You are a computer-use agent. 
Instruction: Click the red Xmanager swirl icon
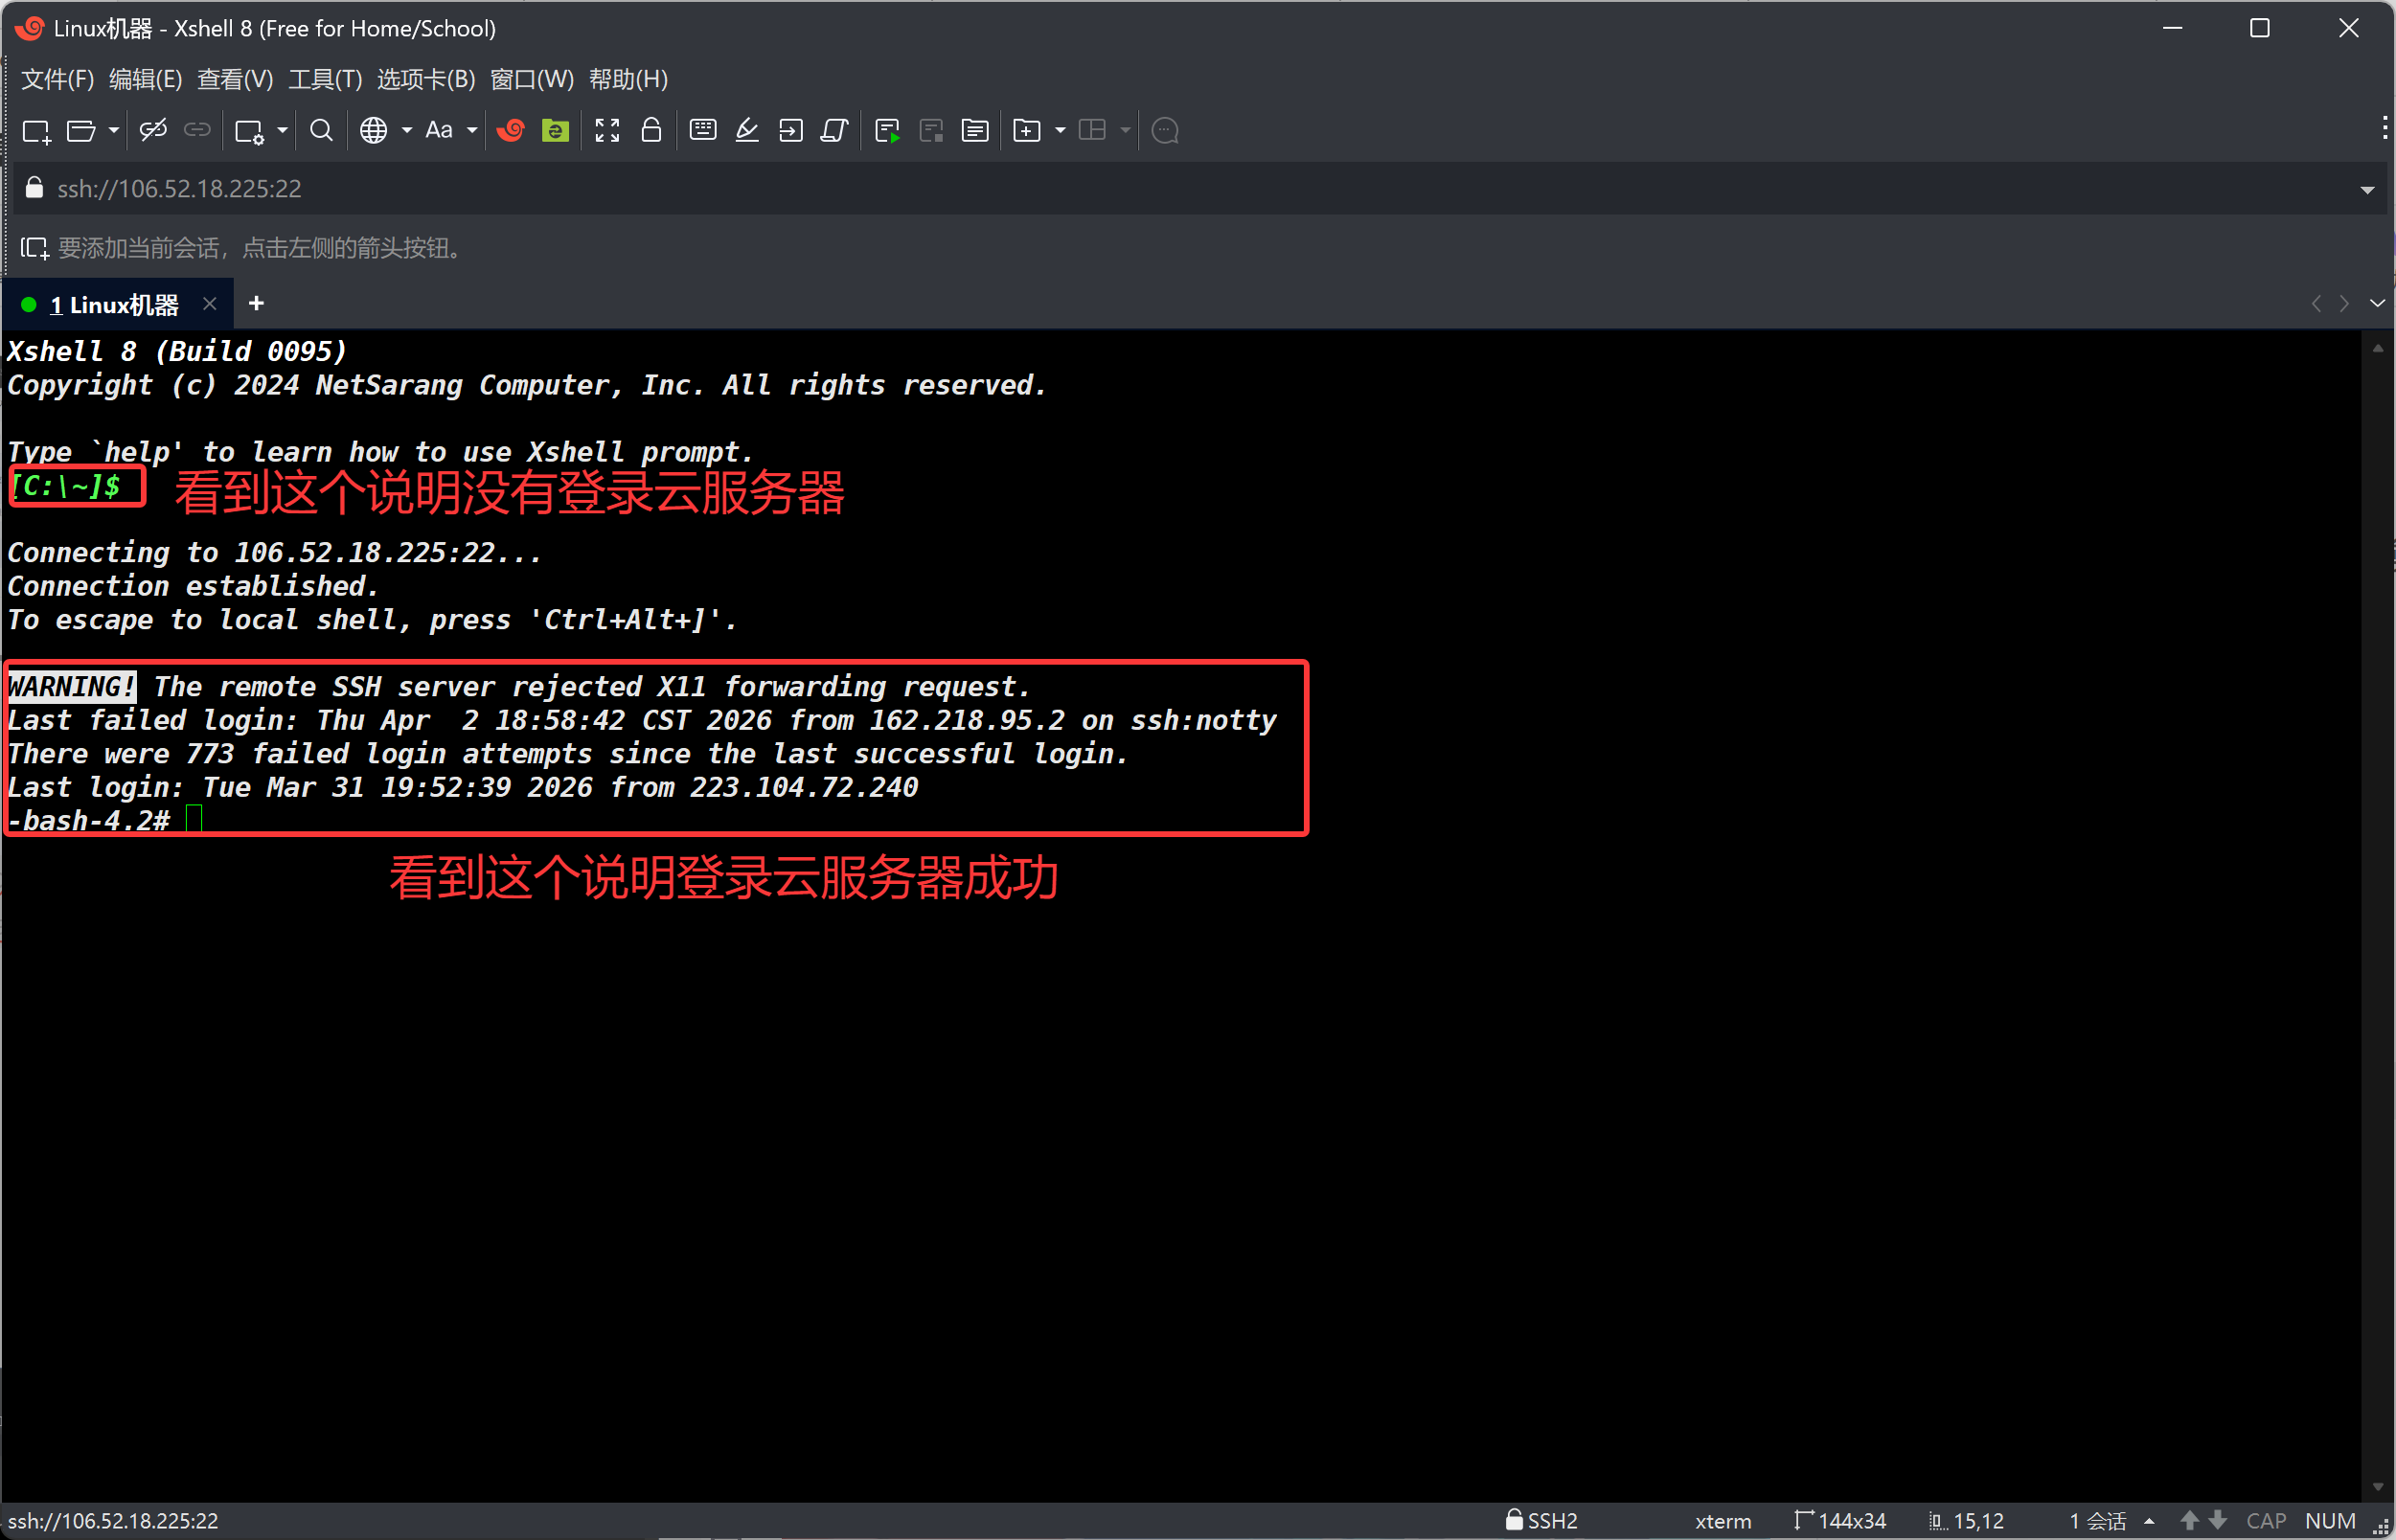pyautogui.click(x=511, y=131)
